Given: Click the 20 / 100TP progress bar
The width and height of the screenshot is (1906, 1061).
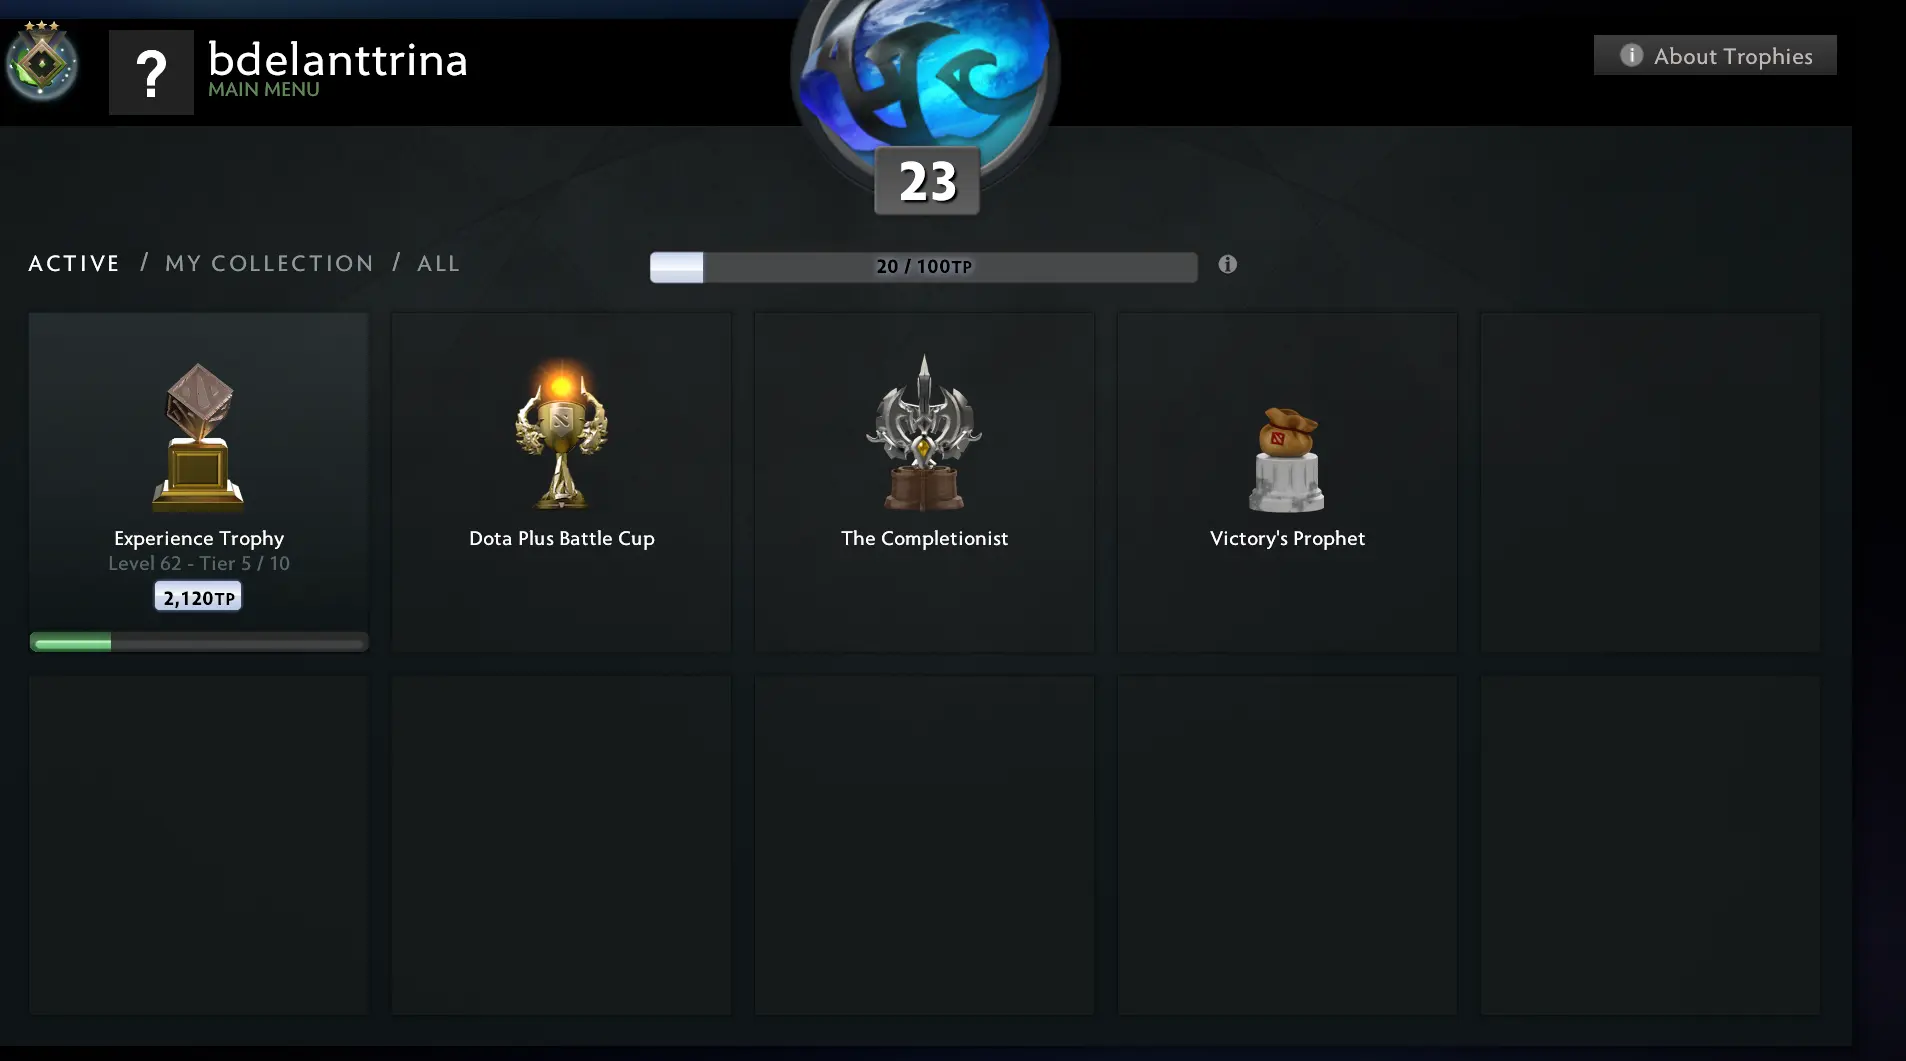Looking at the screenshot, I should point(923,267).
